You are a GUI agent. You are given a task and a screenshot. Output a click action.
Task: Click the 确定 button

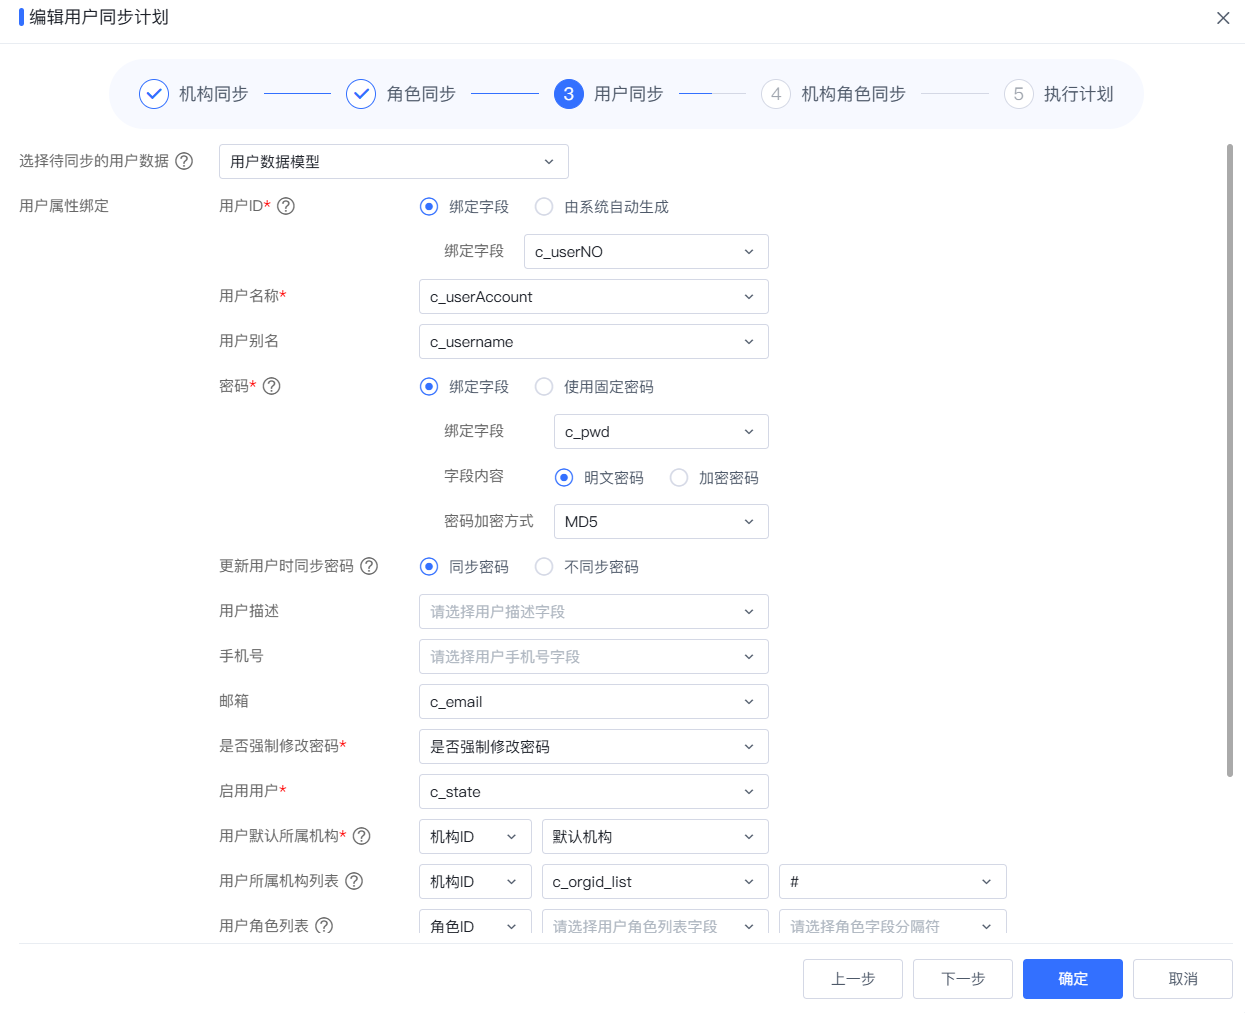click(1073, 979)
